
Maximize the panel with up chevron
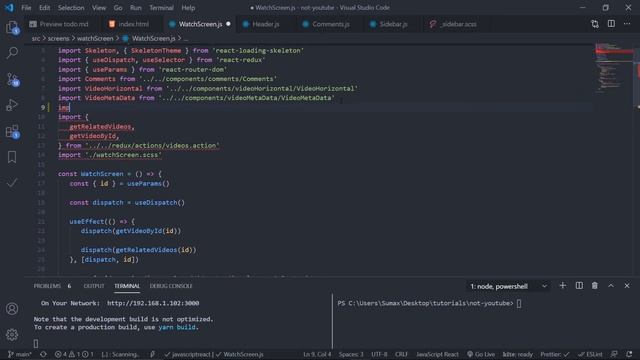click(x=611, y=285)
